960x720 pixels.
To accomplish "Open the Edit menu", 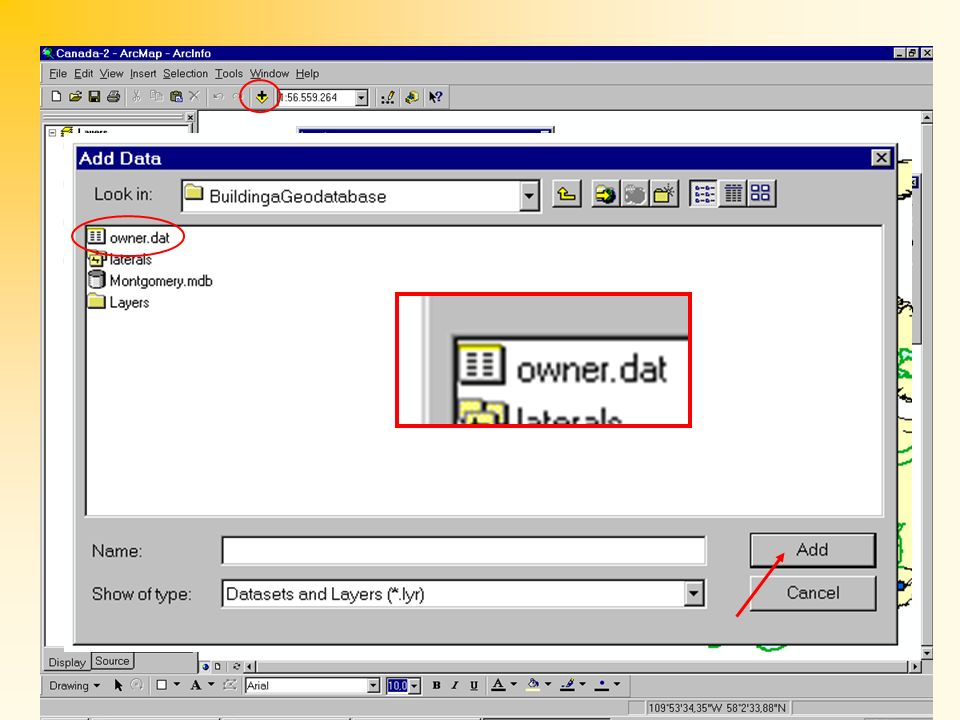I will pyautogui.click(x=83, y=73).
